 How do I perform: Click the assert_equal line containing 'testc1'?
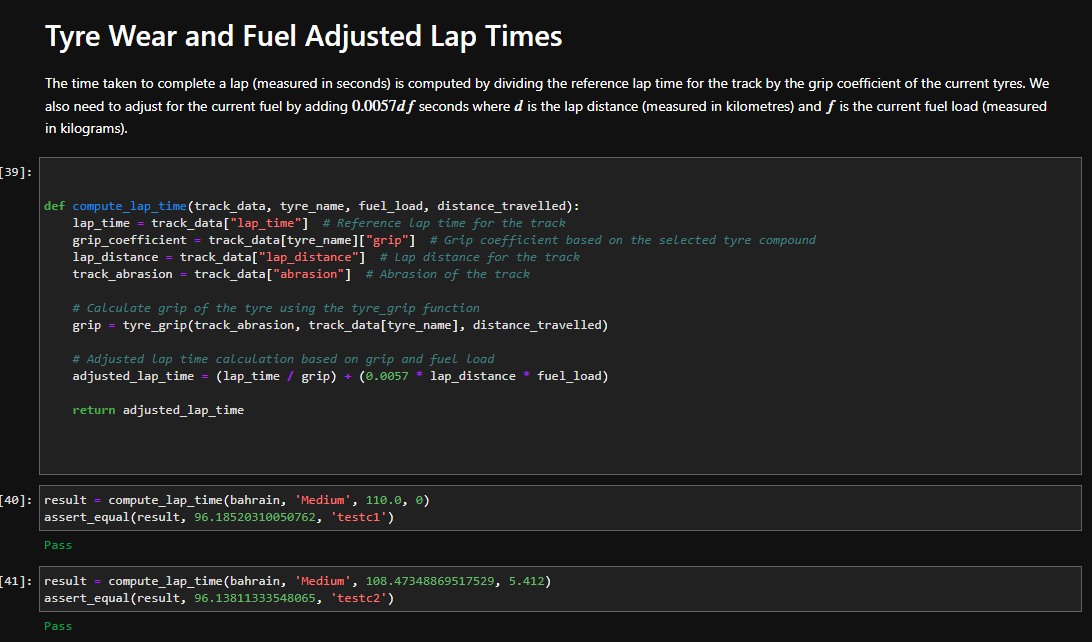pyautogui.click(x=219, y=517)
